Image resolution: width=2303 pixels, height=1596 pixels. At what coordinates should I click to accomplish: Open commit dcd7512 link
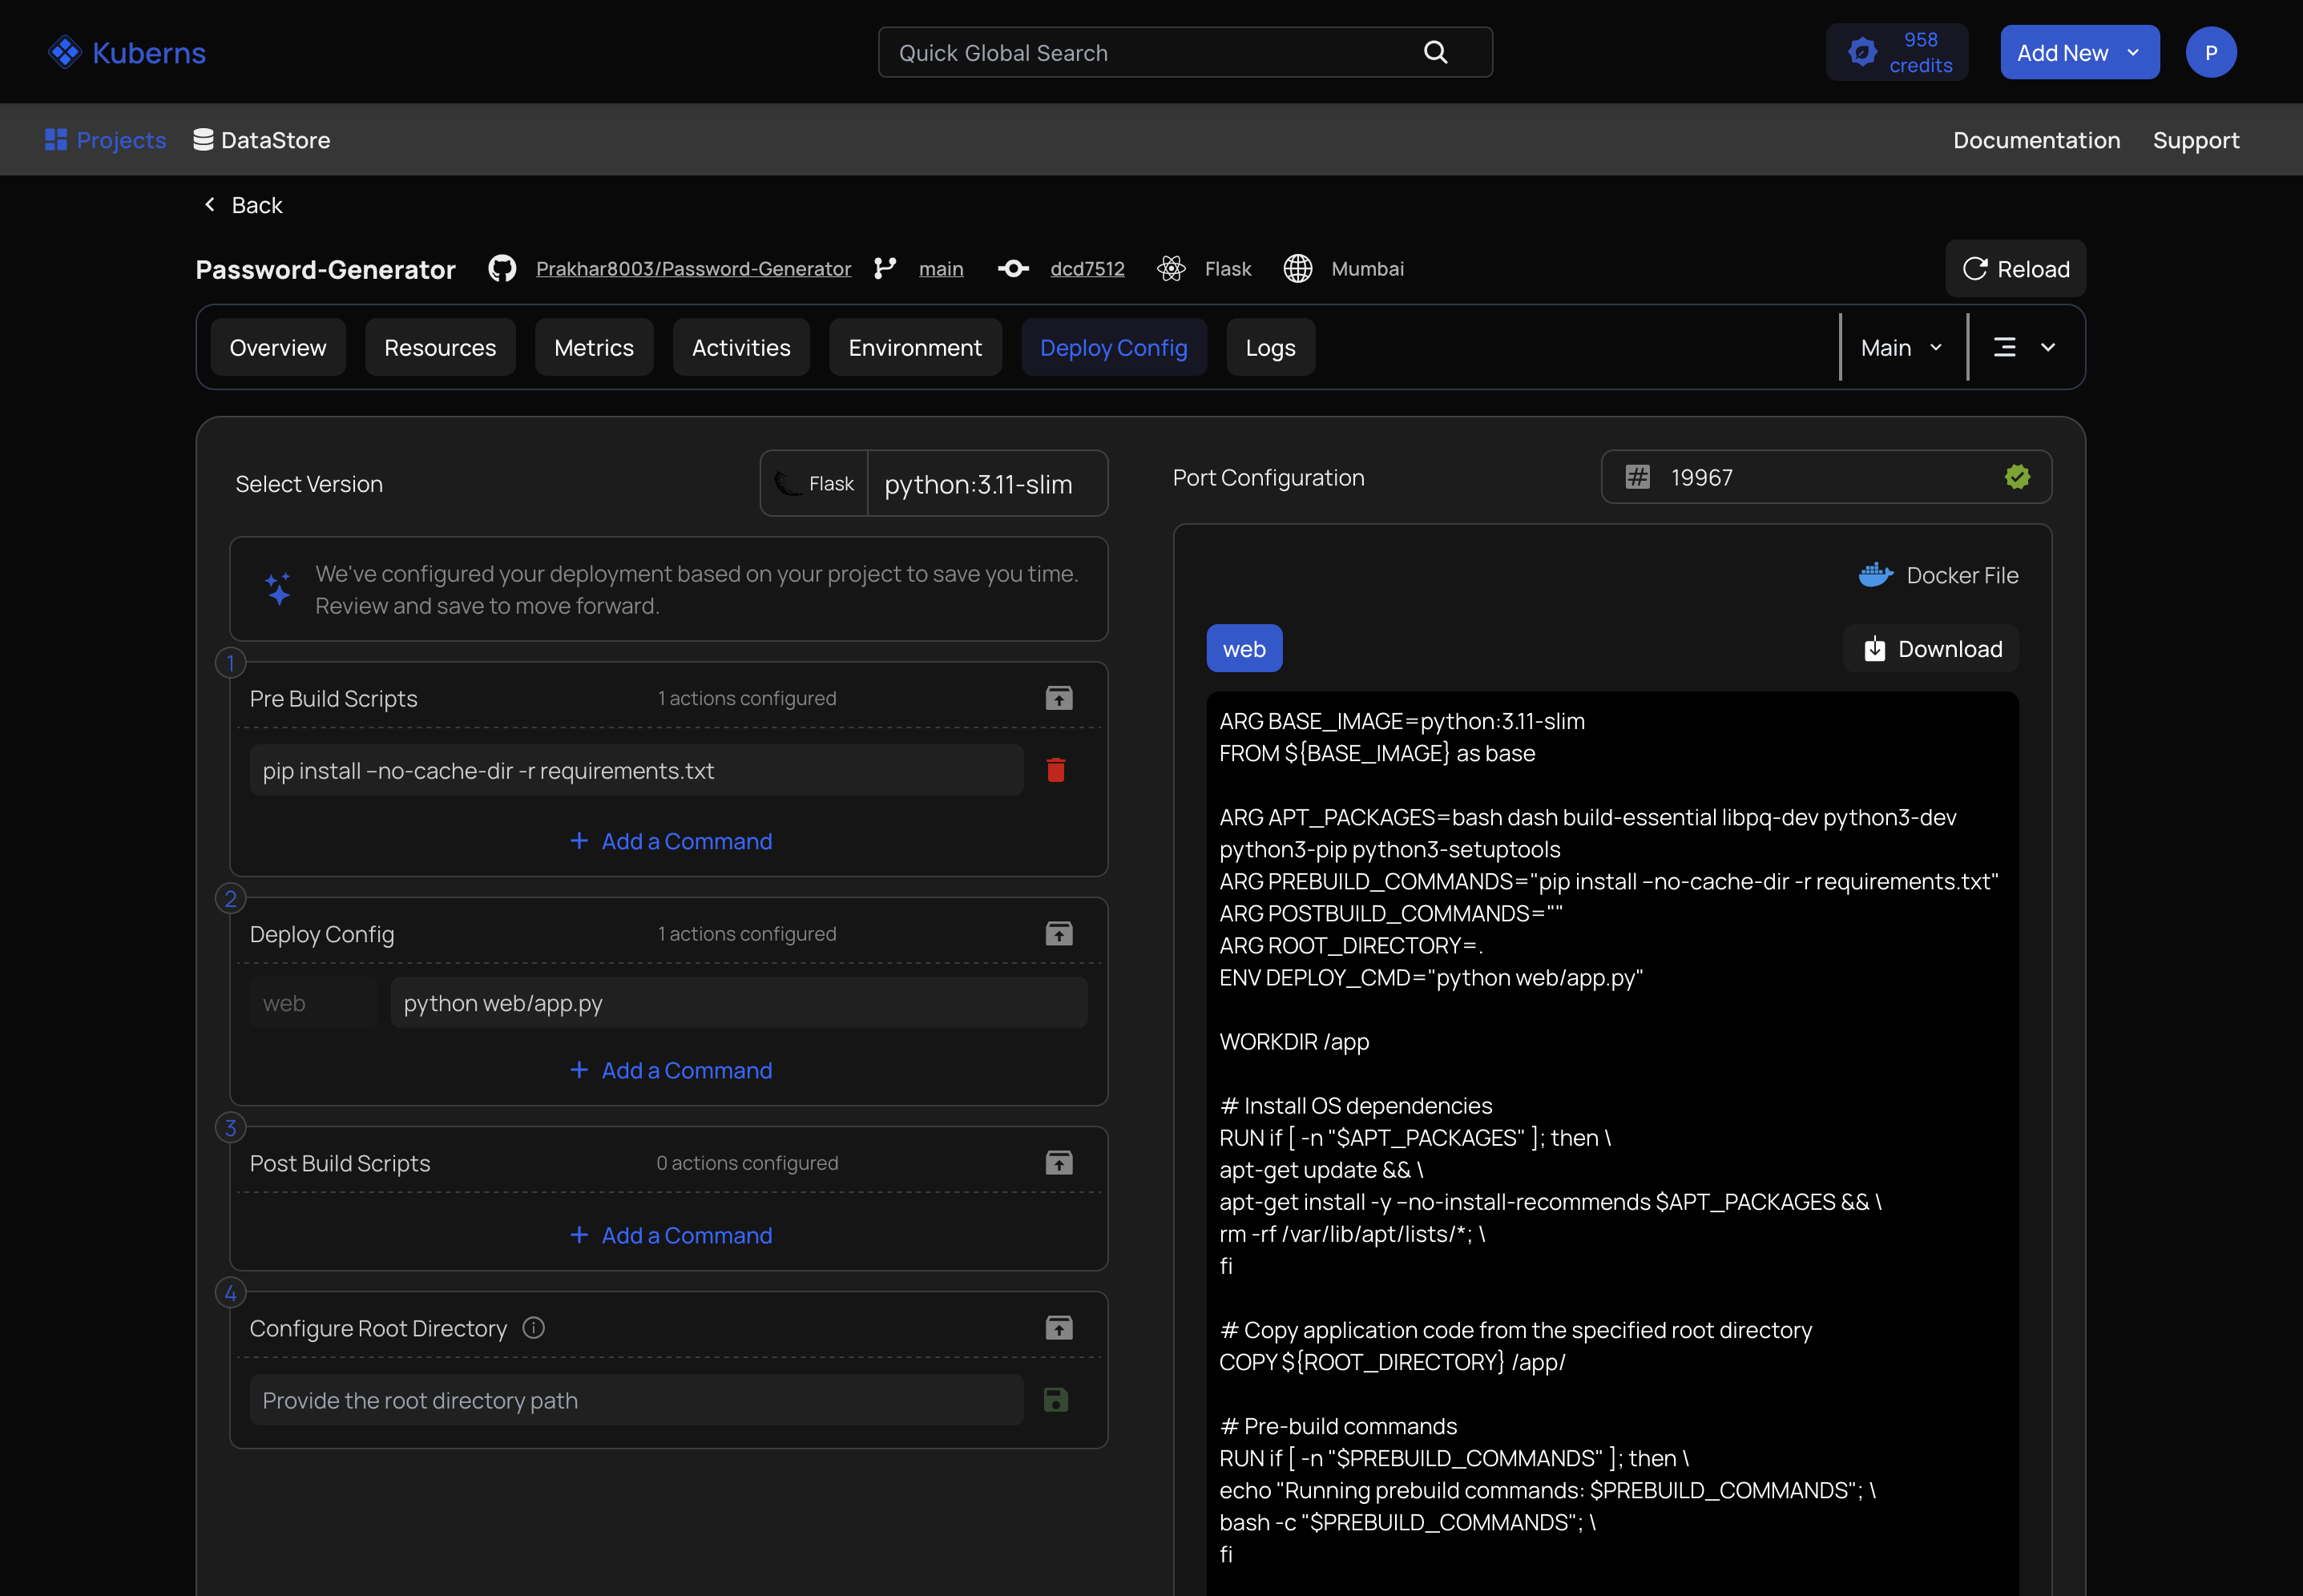point(1087,268)
